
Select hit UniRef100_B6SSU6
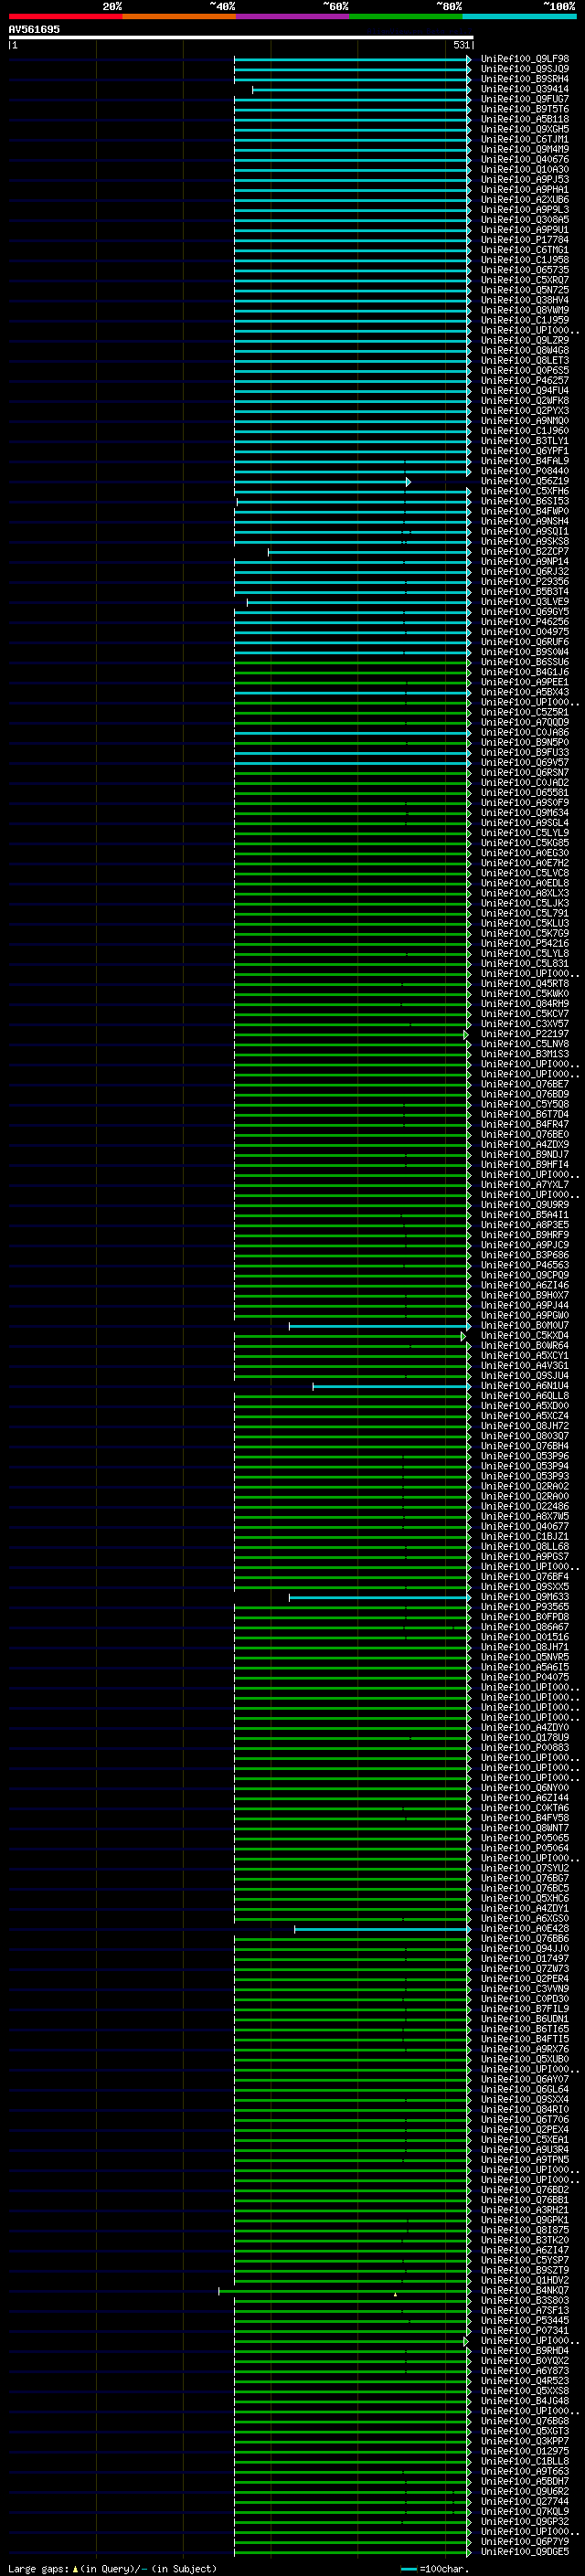pos(525,662)
